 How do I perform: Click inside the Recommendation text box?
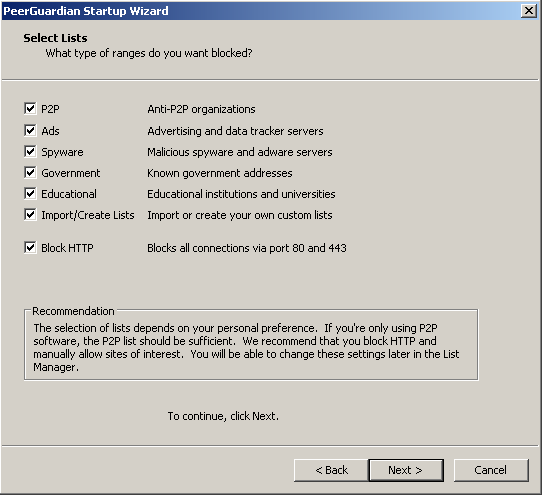(251, 347)
